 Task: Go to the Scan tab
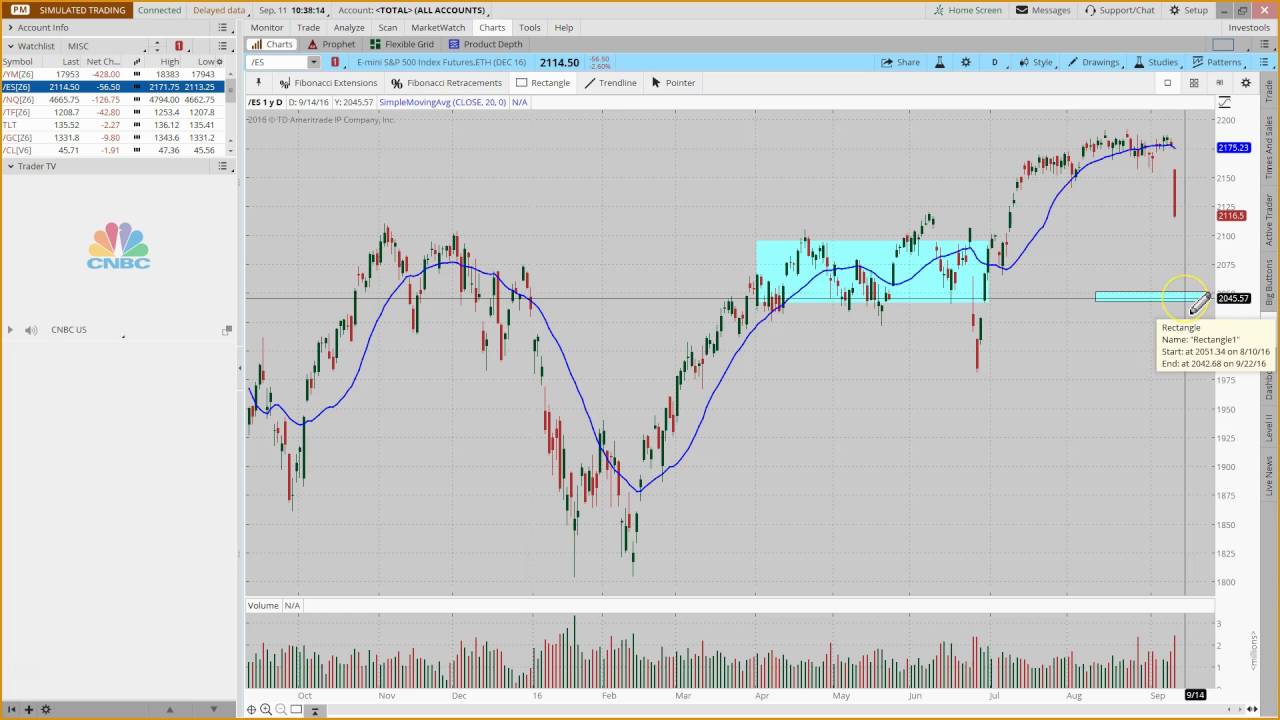[x=388, y=28]
